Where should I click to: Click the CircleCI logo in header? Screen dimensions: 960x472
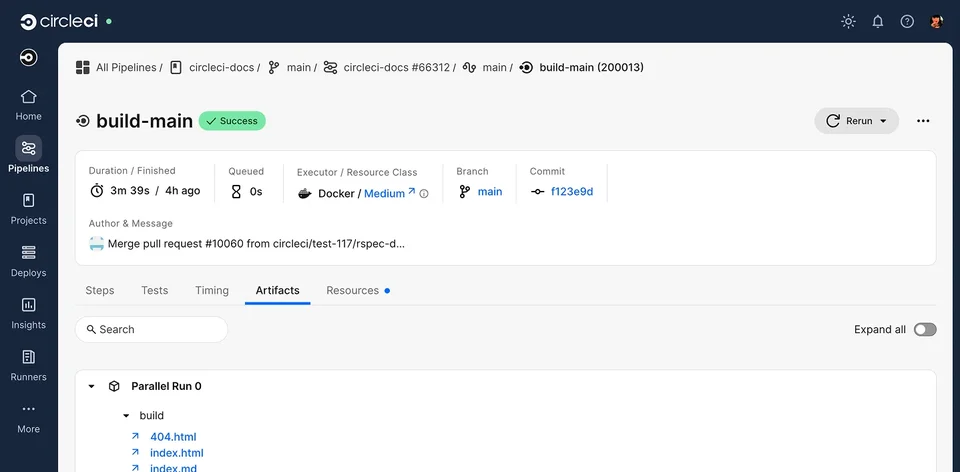tap(59, 21)
